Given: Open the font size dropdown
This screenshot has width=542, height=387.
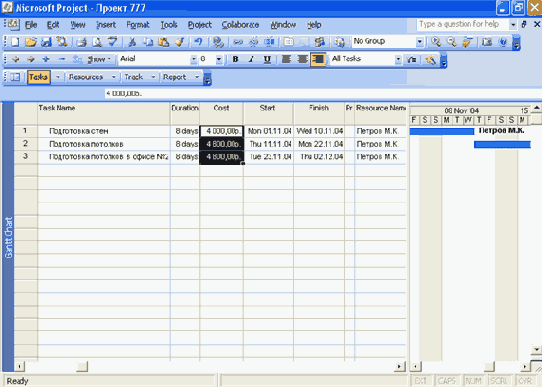Looking at the screenshot, I should point(219,59).
